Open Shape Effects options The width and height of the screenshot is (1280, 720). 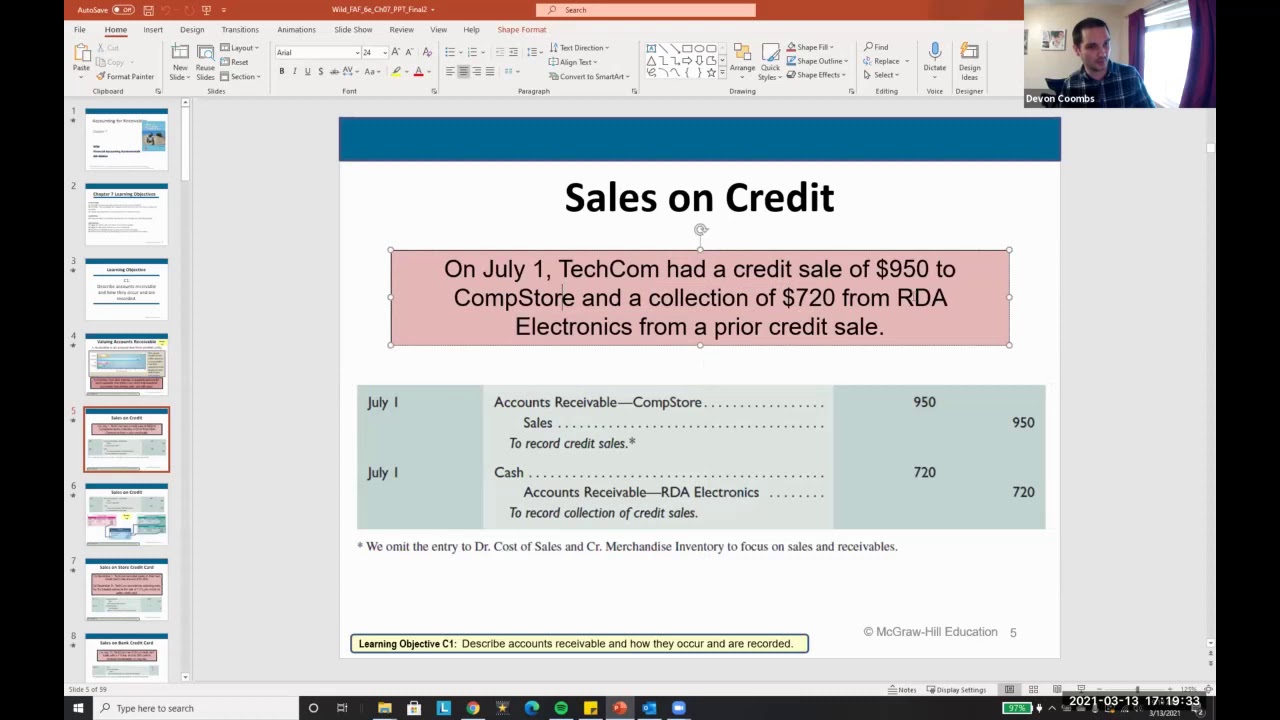click(816, 75)
